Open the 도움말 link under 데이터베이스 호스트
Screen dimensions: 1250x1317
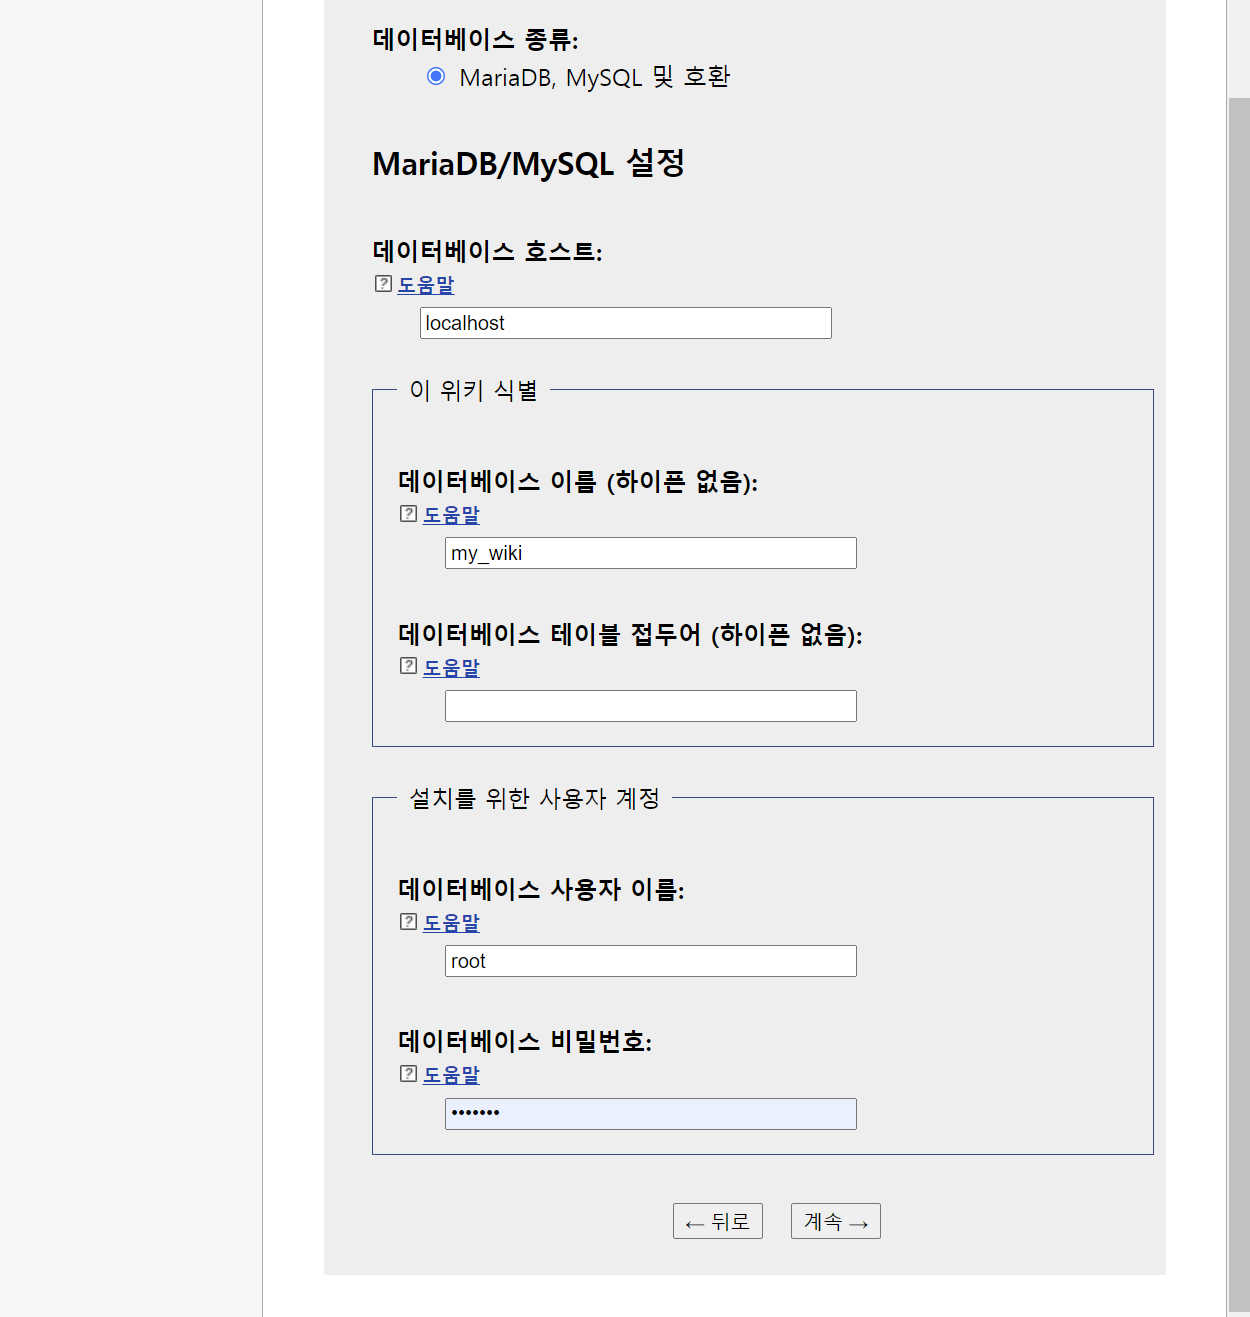click(425, 285)
